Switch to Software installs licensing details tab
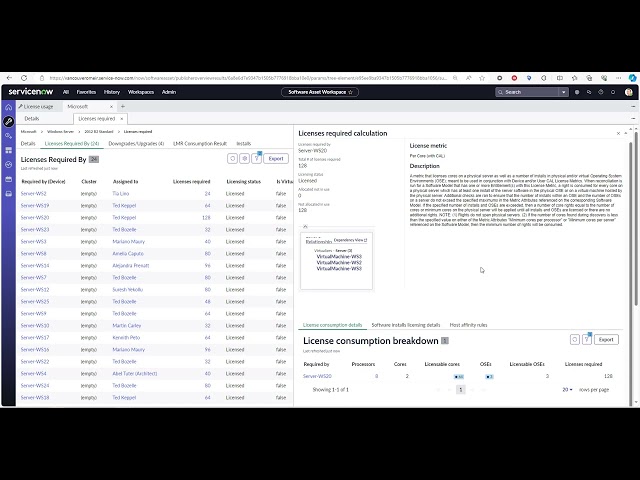The height and width of the screenshot is (480, 640). [x=406, y=325]
